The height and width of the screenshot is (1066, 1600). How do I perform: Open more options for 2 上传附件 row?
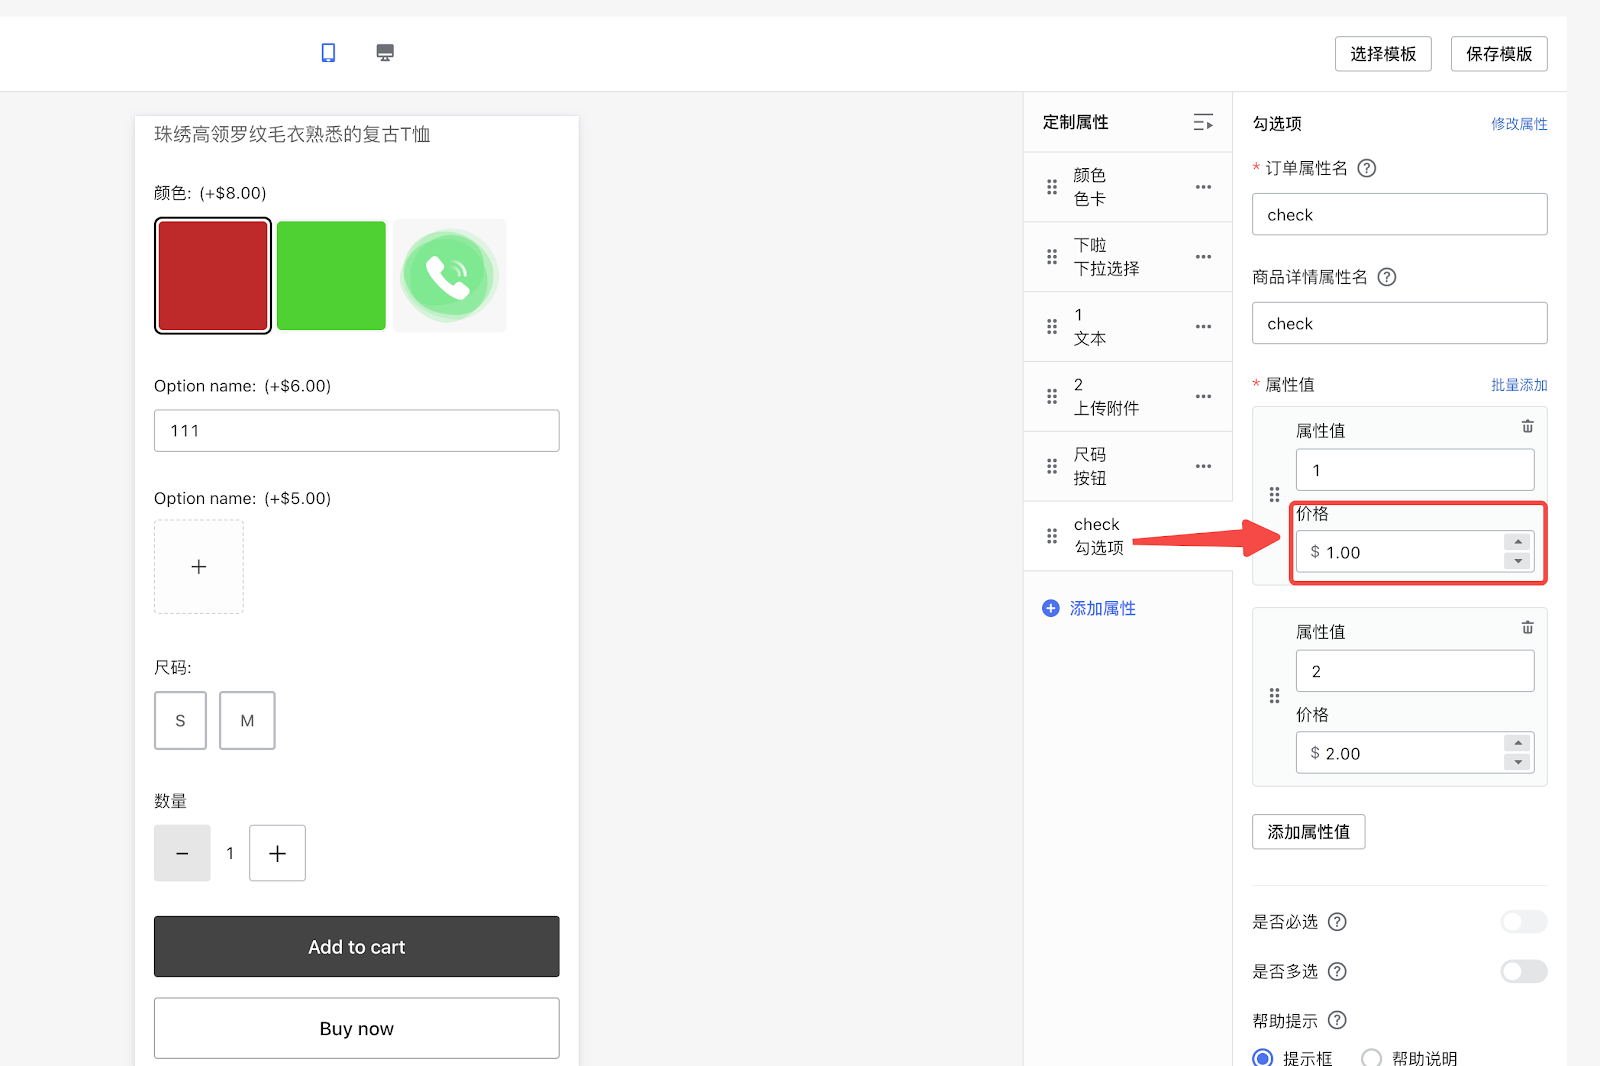click(1203, 396)
